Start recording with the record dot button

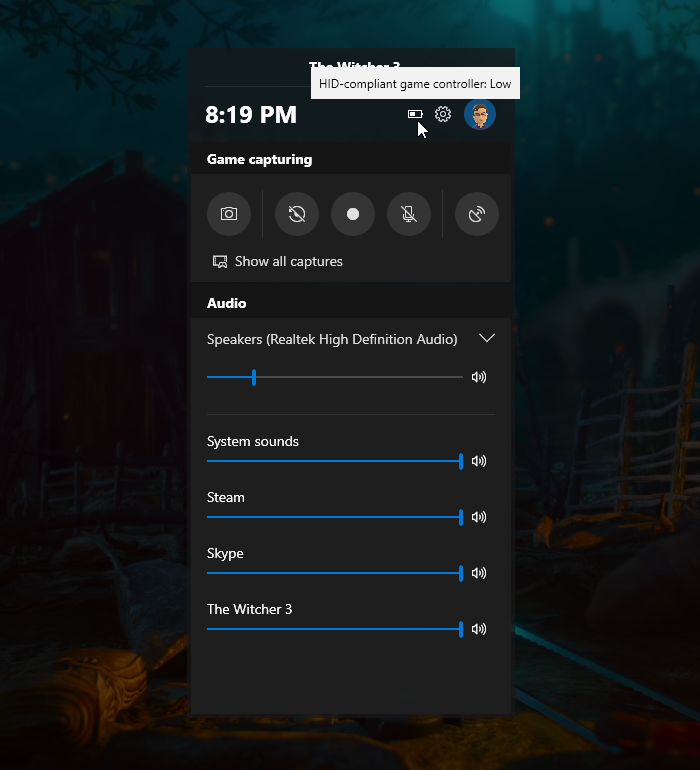pos(353,214)
